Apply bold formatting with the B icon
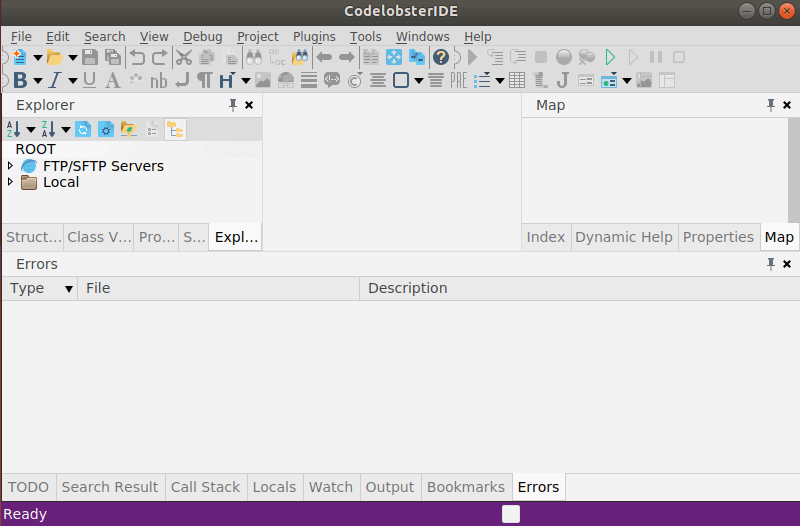 coord(20,81)
